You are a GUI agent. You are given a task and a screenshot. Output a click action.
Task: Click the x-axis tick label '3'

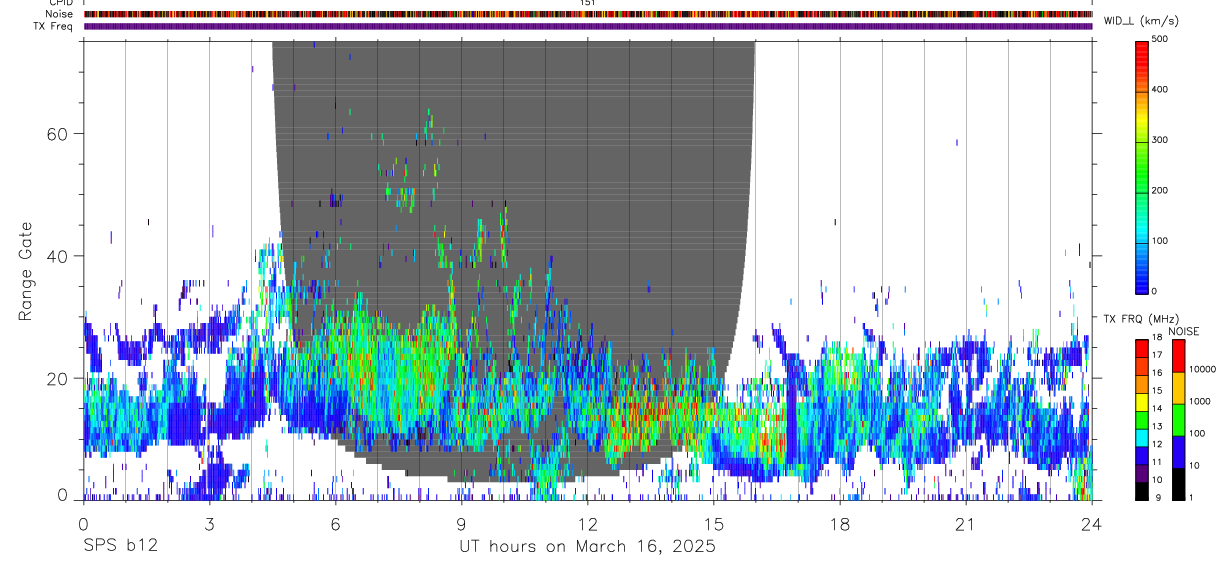[209, 524]
